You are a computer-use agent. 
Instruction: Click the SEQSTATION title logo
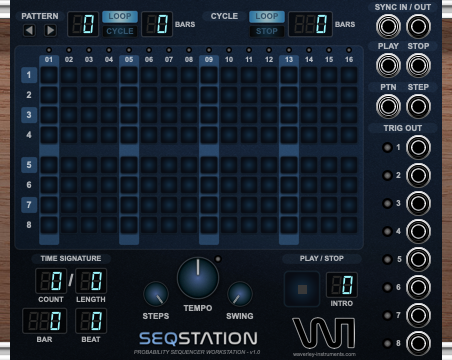[198, 339]
